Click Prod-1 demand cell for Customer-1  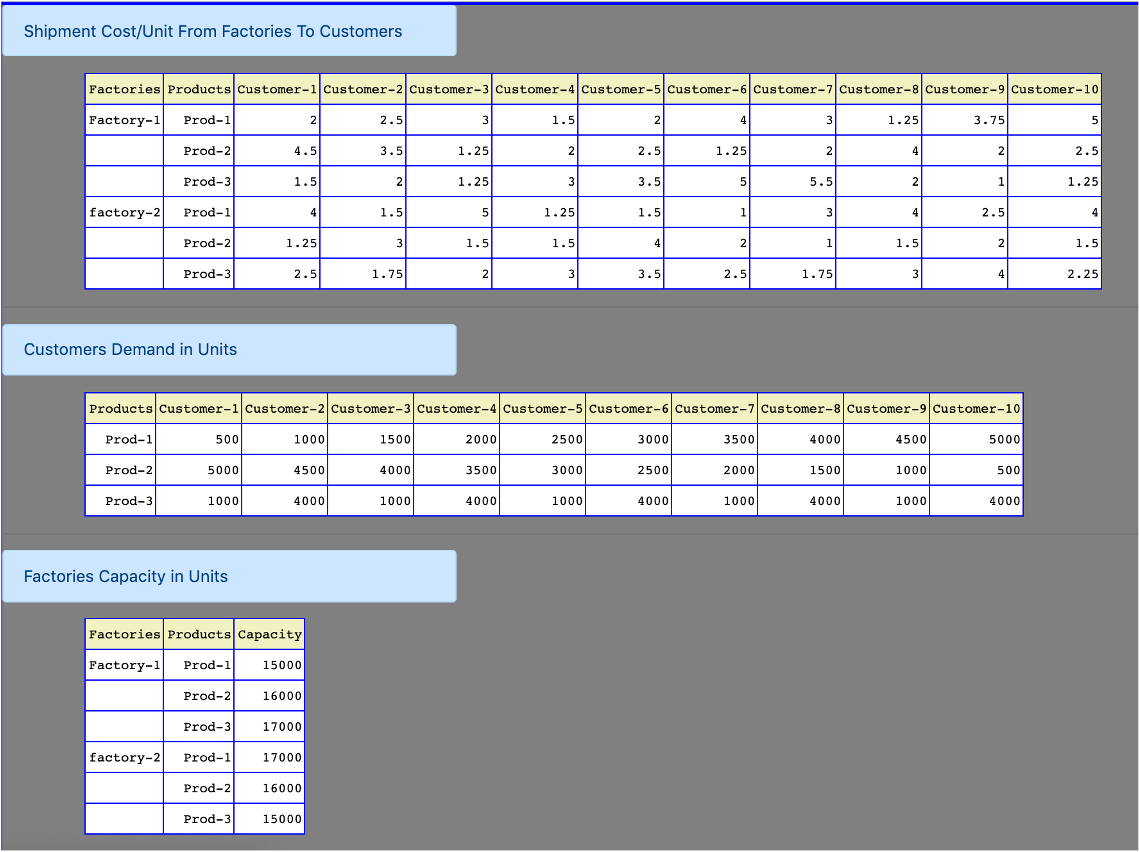[199, 439]
